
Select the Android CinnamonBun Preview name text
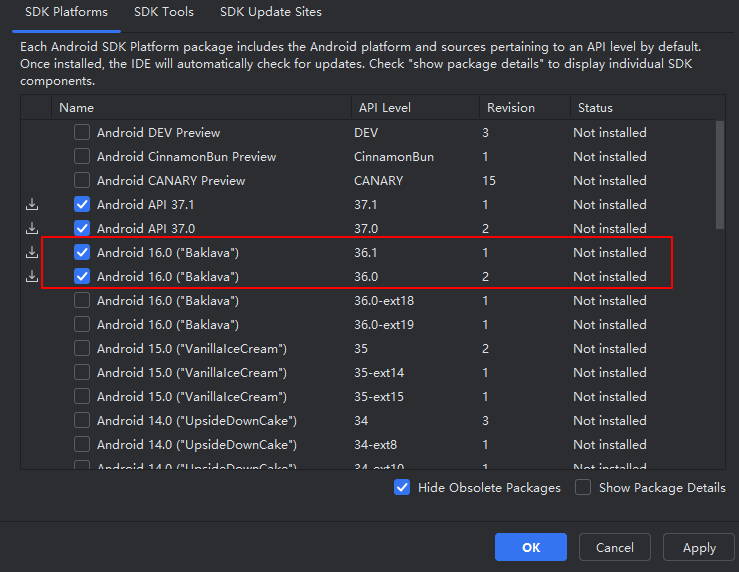click(x=187, y=157)
